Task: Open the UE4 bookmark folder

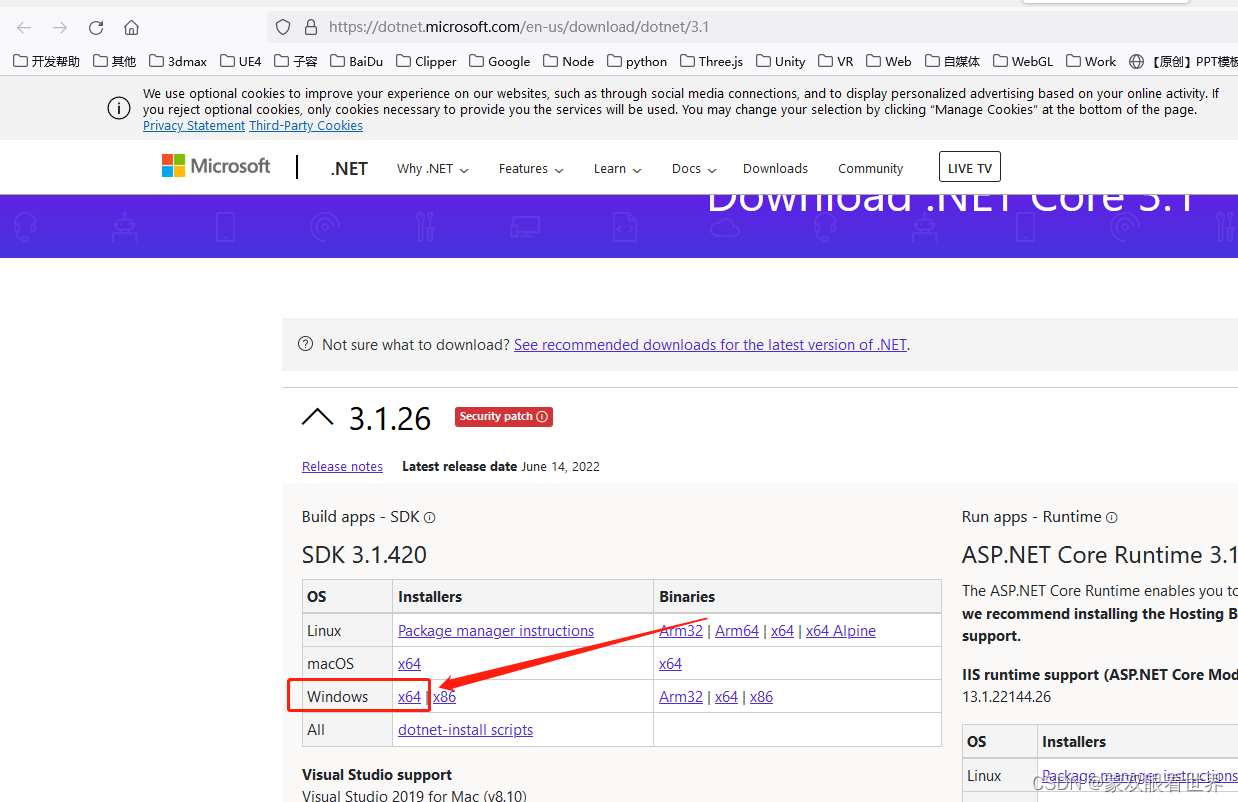Action: click(x=241, y=61)
